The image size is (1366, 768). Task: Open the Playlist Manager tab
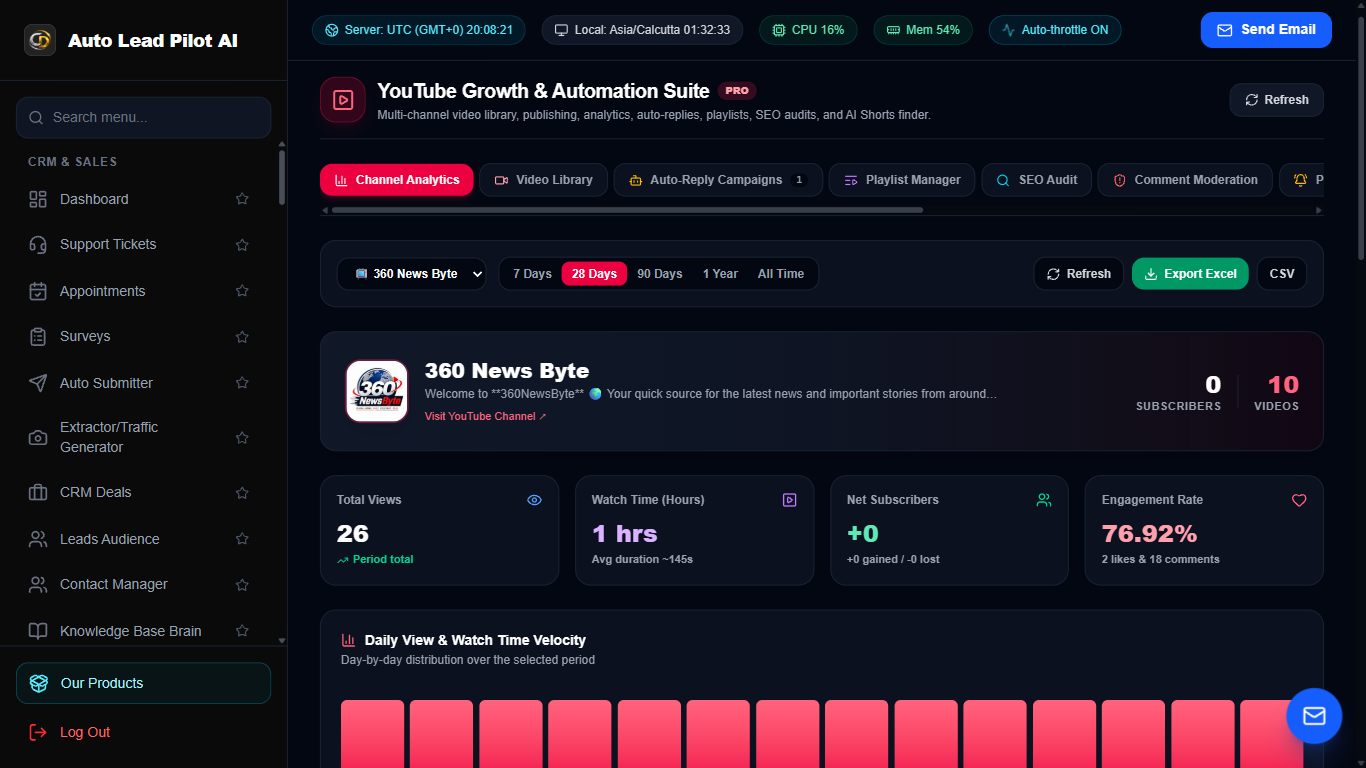pyautogui.click(x=902, y=180)
